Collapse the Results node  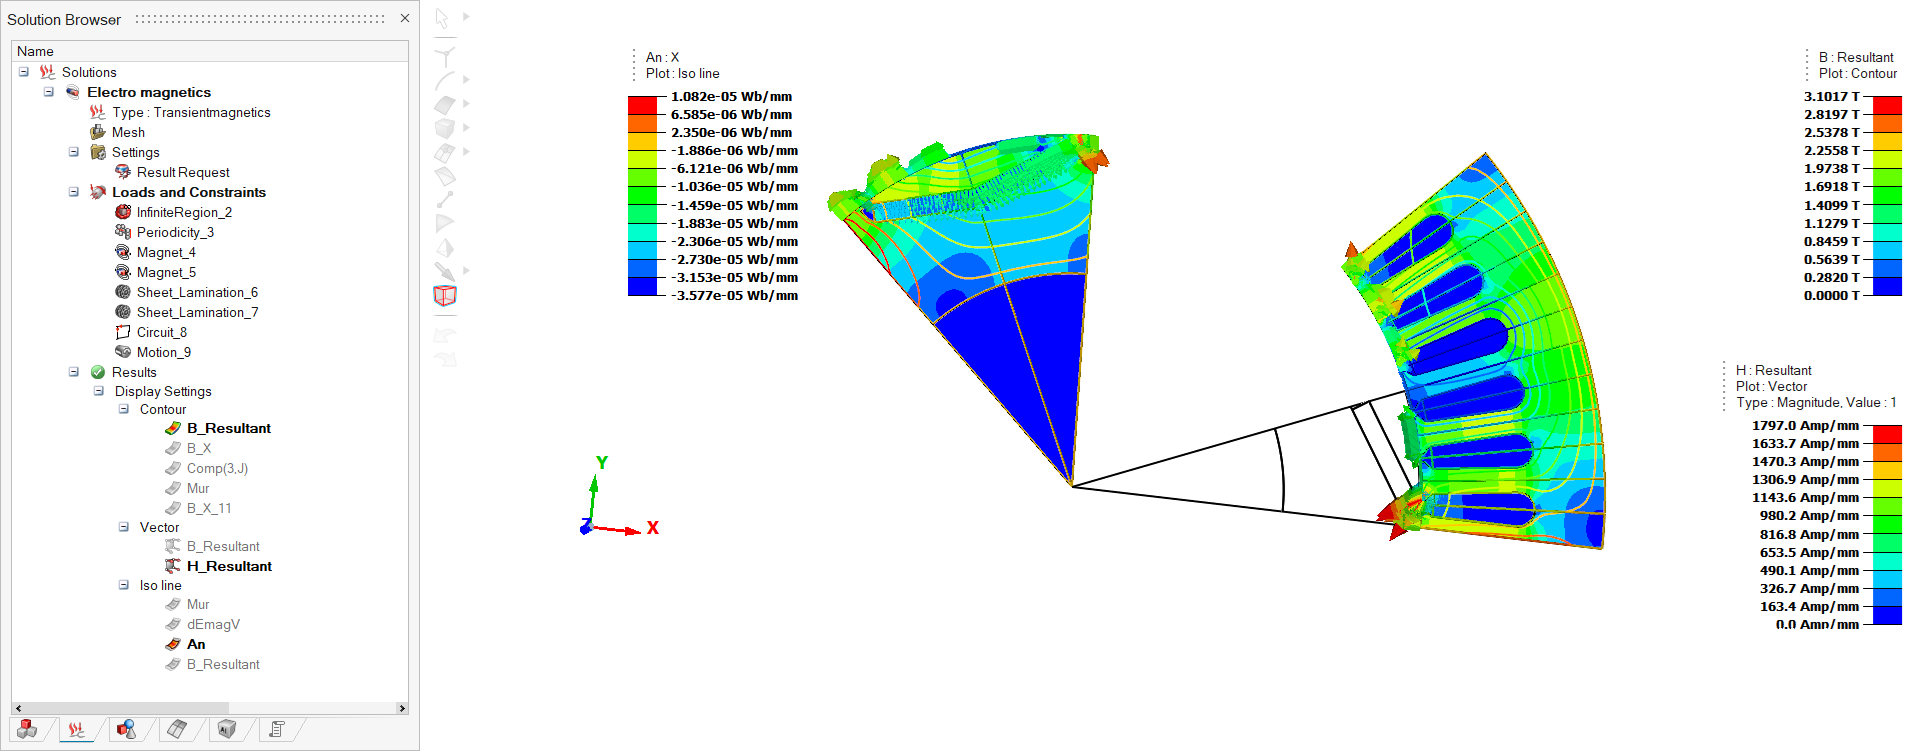(x=73, y=372)
